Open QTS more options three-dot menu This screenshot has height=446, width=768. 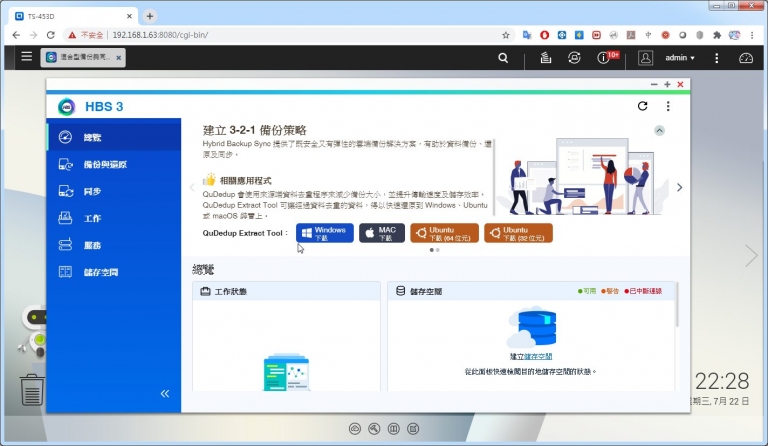click(x=717, y=58)
